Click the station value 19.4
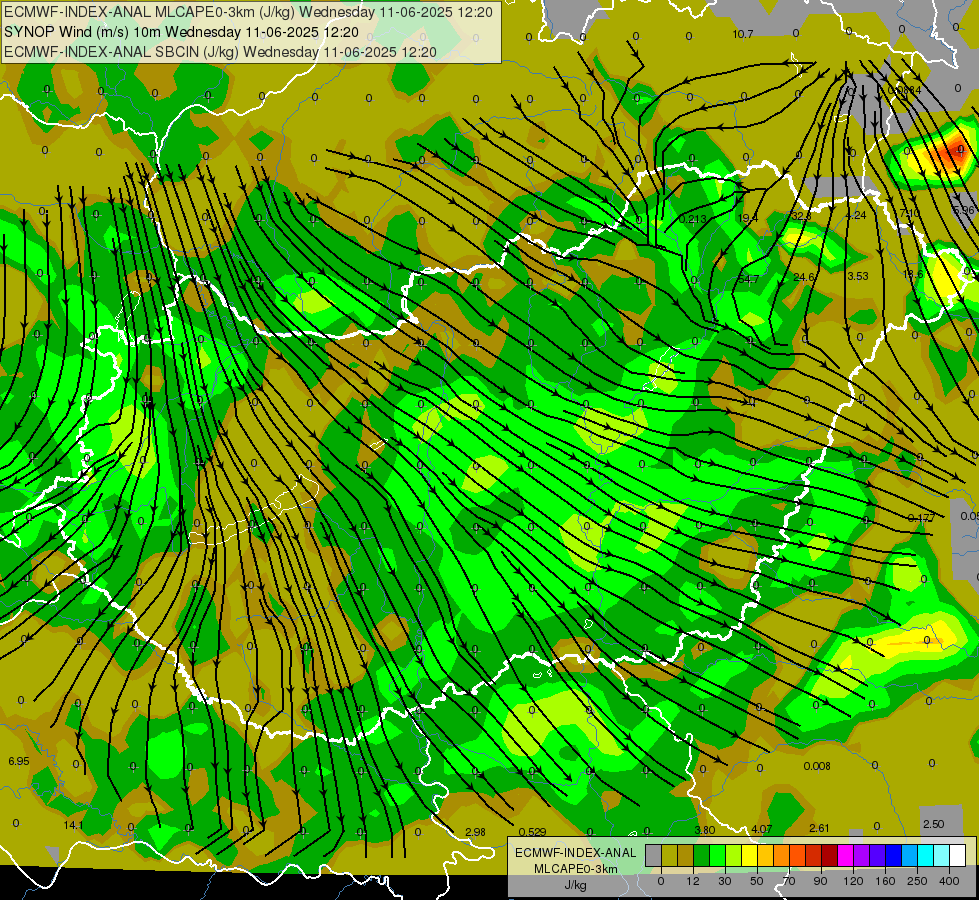Viewport: 979px width, 900px height. coord(747,218)
